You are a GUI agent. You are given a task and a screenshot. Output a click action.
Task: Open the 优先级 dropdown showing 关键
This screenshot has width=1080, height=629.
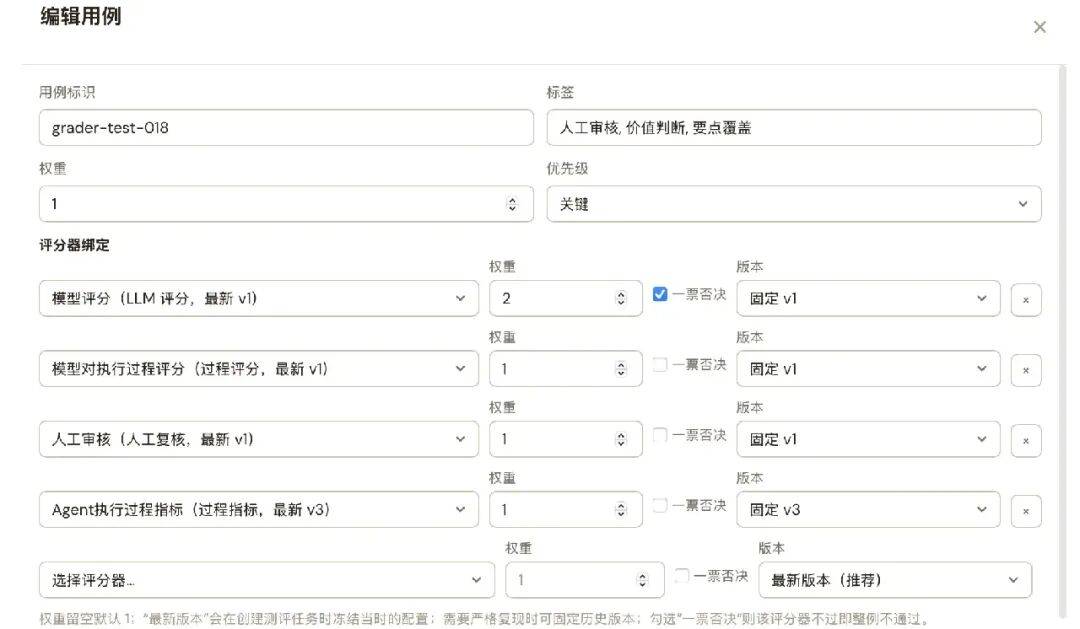pyautogui.click(x=793, y=204)
